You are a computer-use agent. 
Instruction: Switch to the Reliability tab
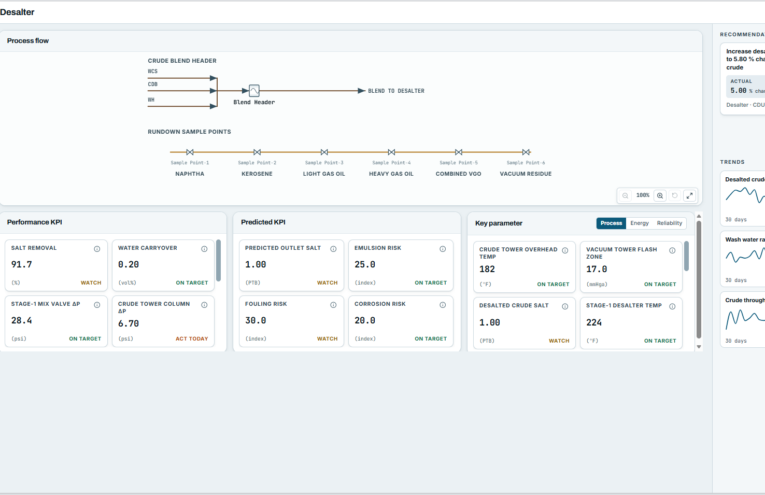tap(669, 223)
